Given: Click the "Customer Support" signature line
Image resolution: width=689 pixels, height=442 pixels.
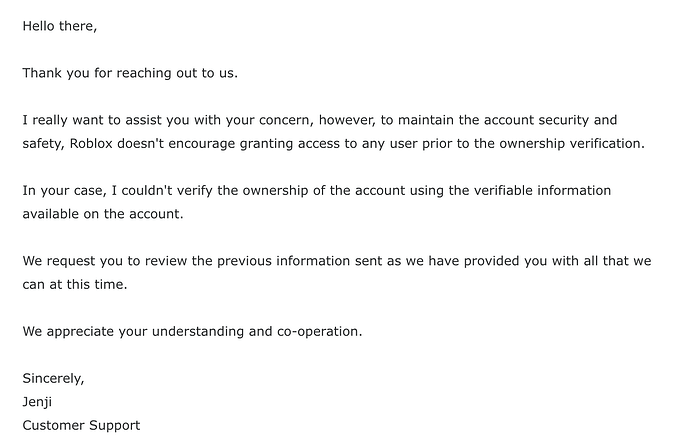Looking at the screenshot, I should (x=81, y=425).
